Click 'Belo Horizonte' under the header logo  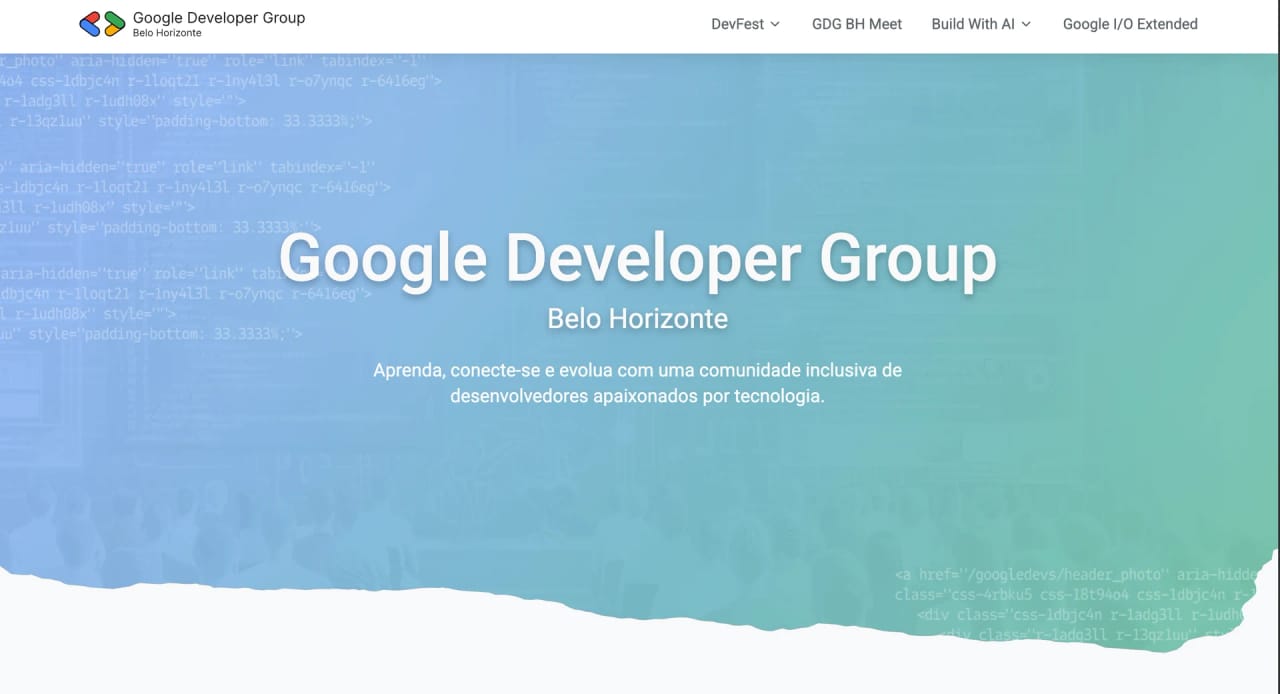tap(167, 33)
